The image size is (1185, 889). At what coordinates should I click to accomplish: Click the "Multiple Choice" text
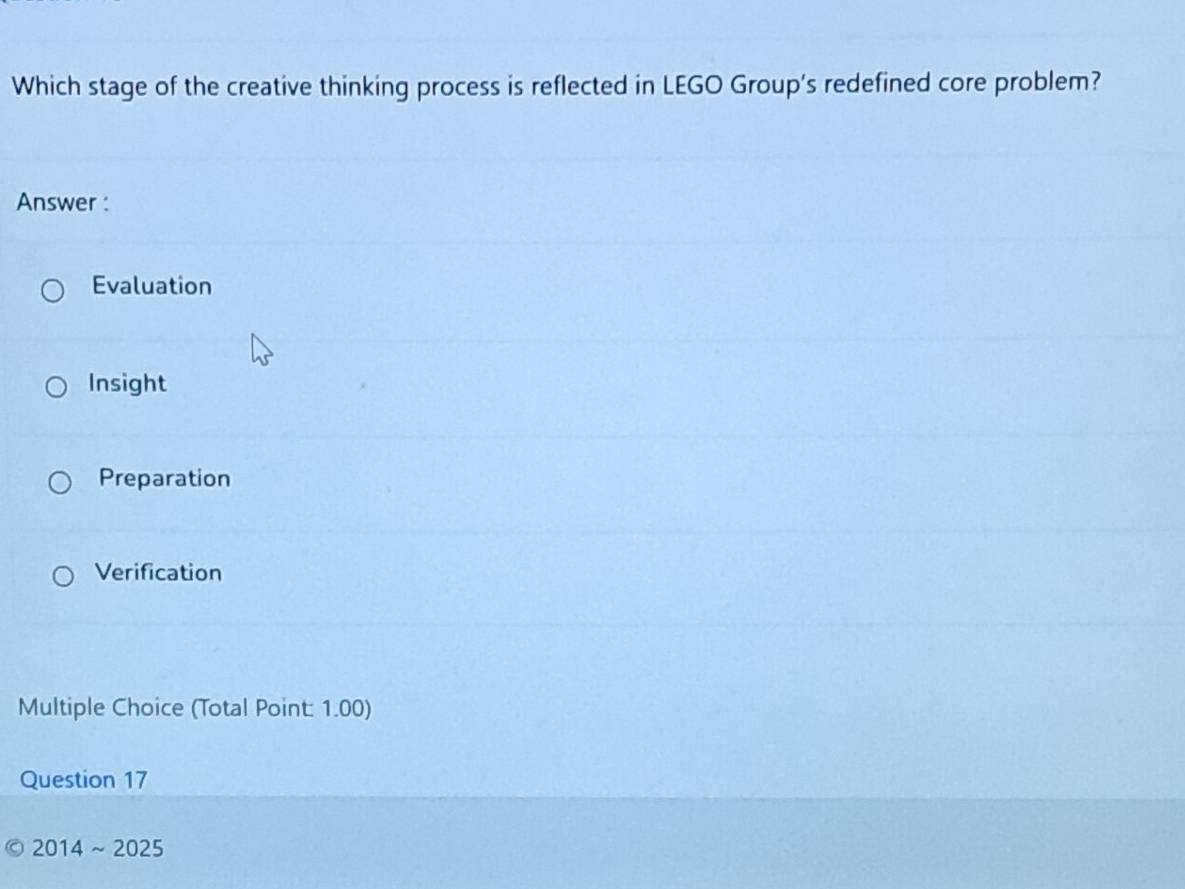pyautogui.click(x=101, y=708)
